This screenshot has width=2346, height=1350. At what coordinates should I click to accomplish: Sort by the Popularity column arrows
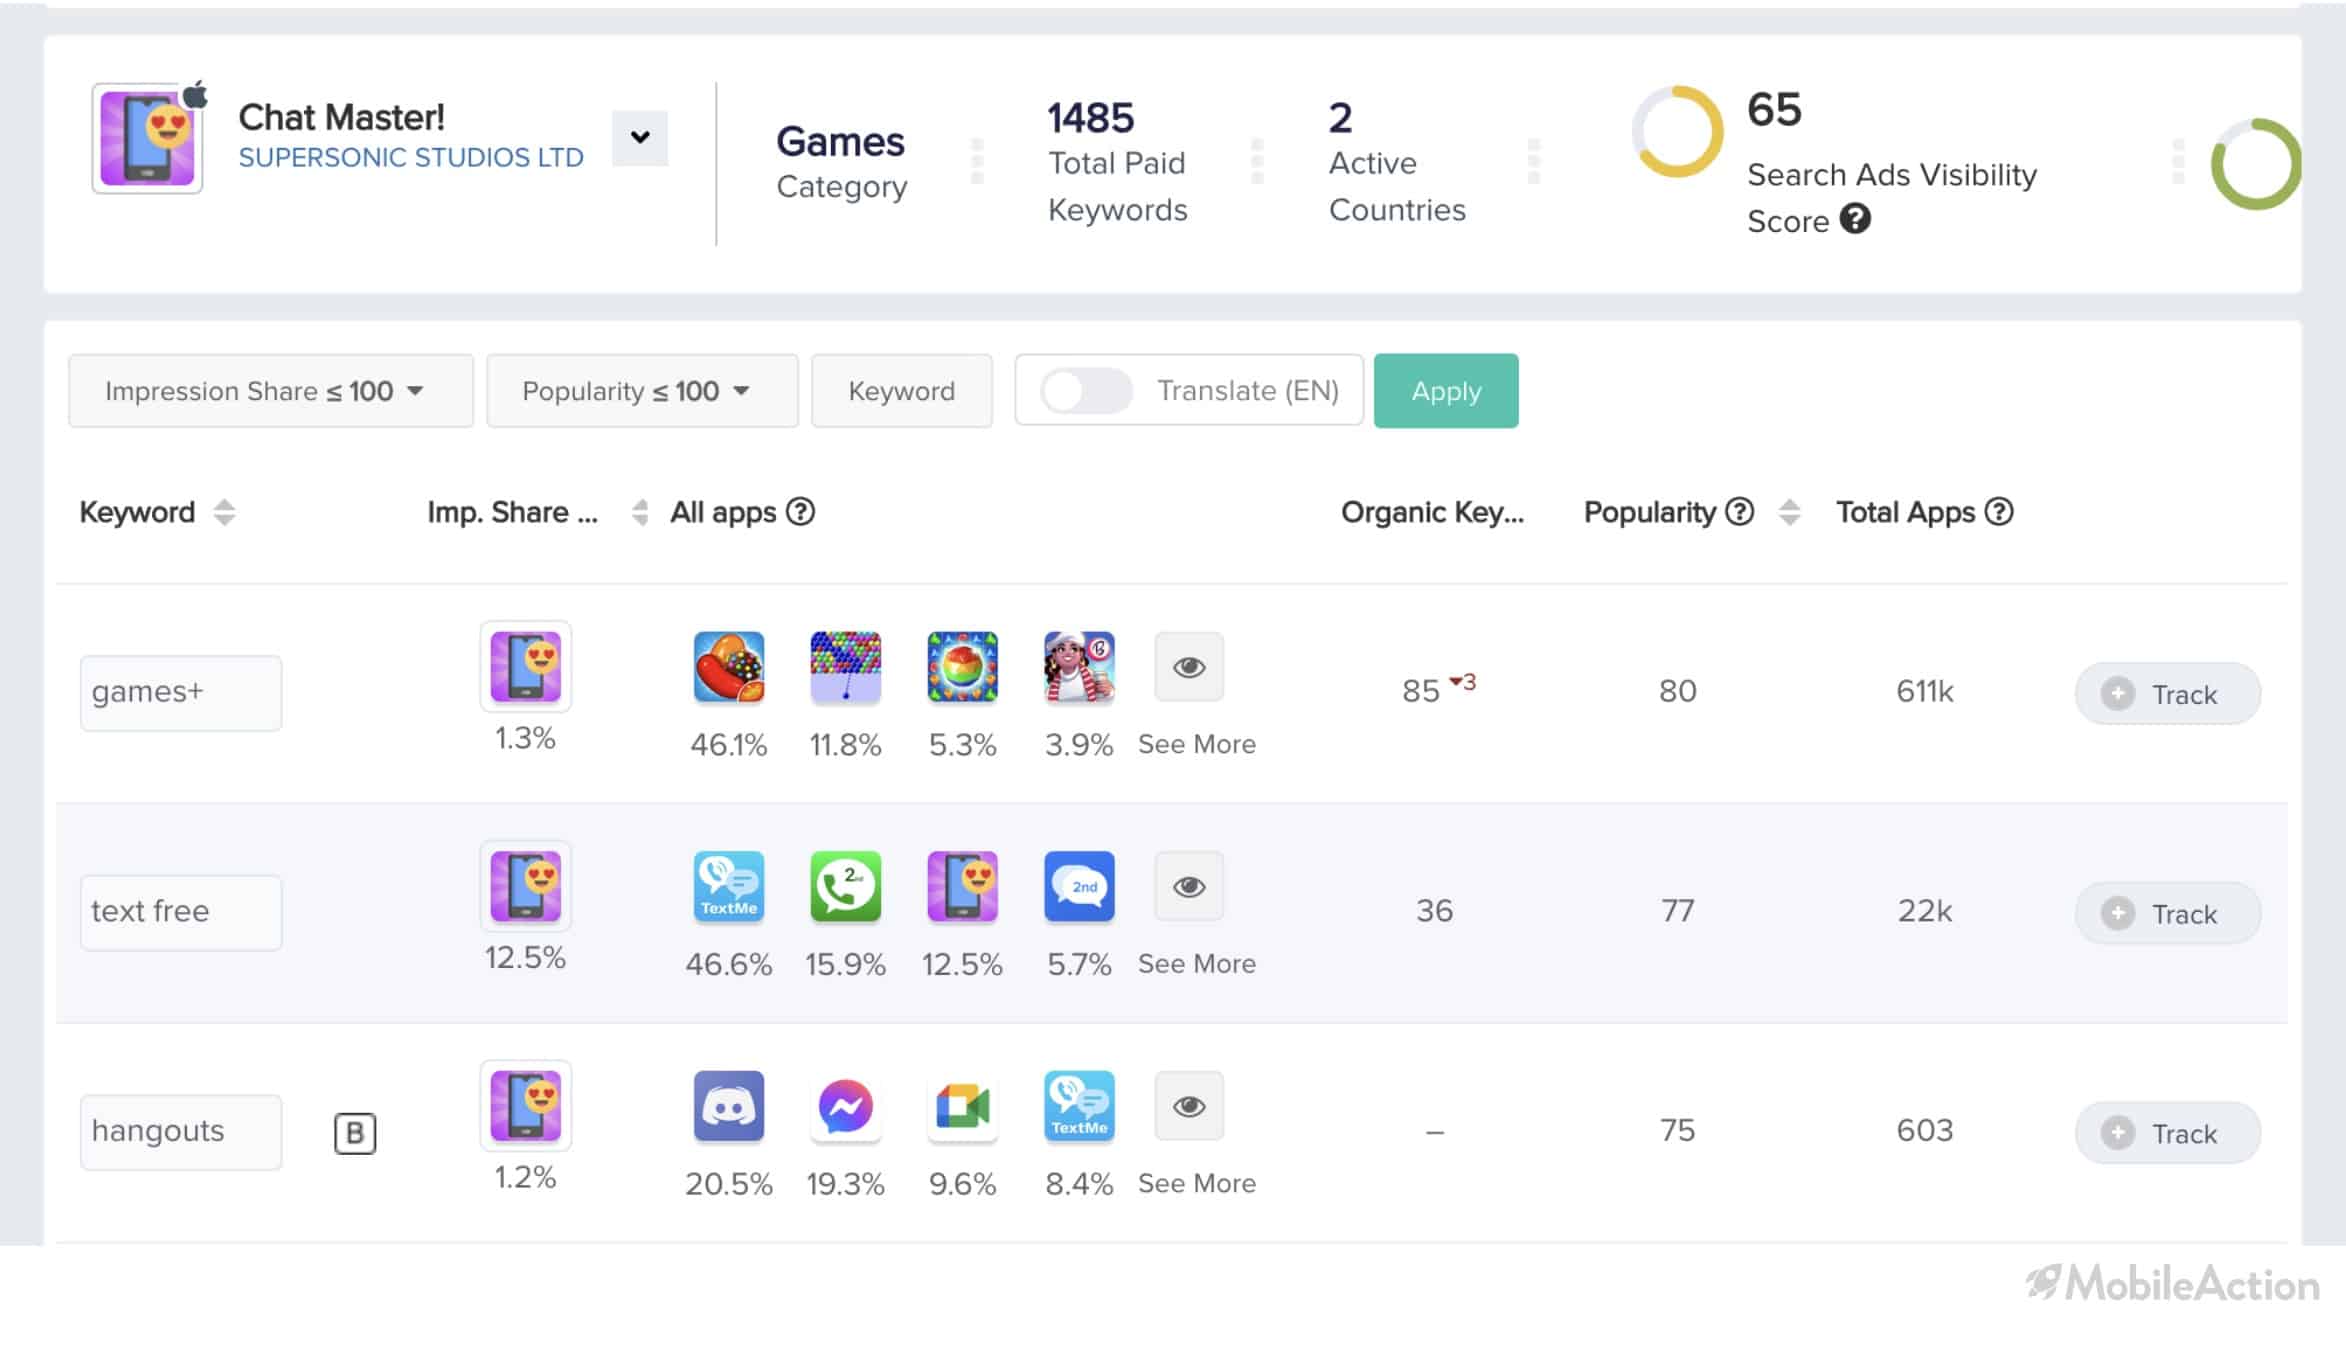click(1790, 512)
